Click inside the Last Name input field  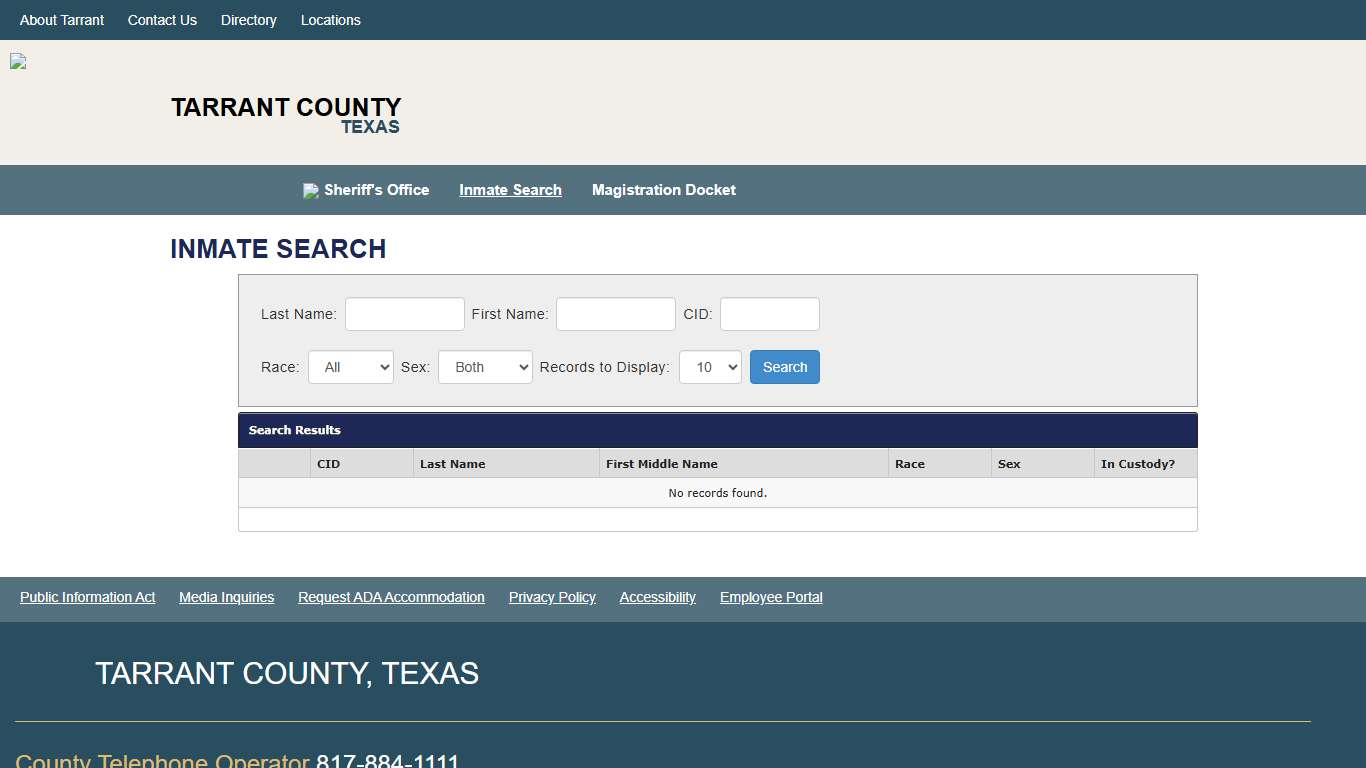pyautogui.click(x=404, y=313)
